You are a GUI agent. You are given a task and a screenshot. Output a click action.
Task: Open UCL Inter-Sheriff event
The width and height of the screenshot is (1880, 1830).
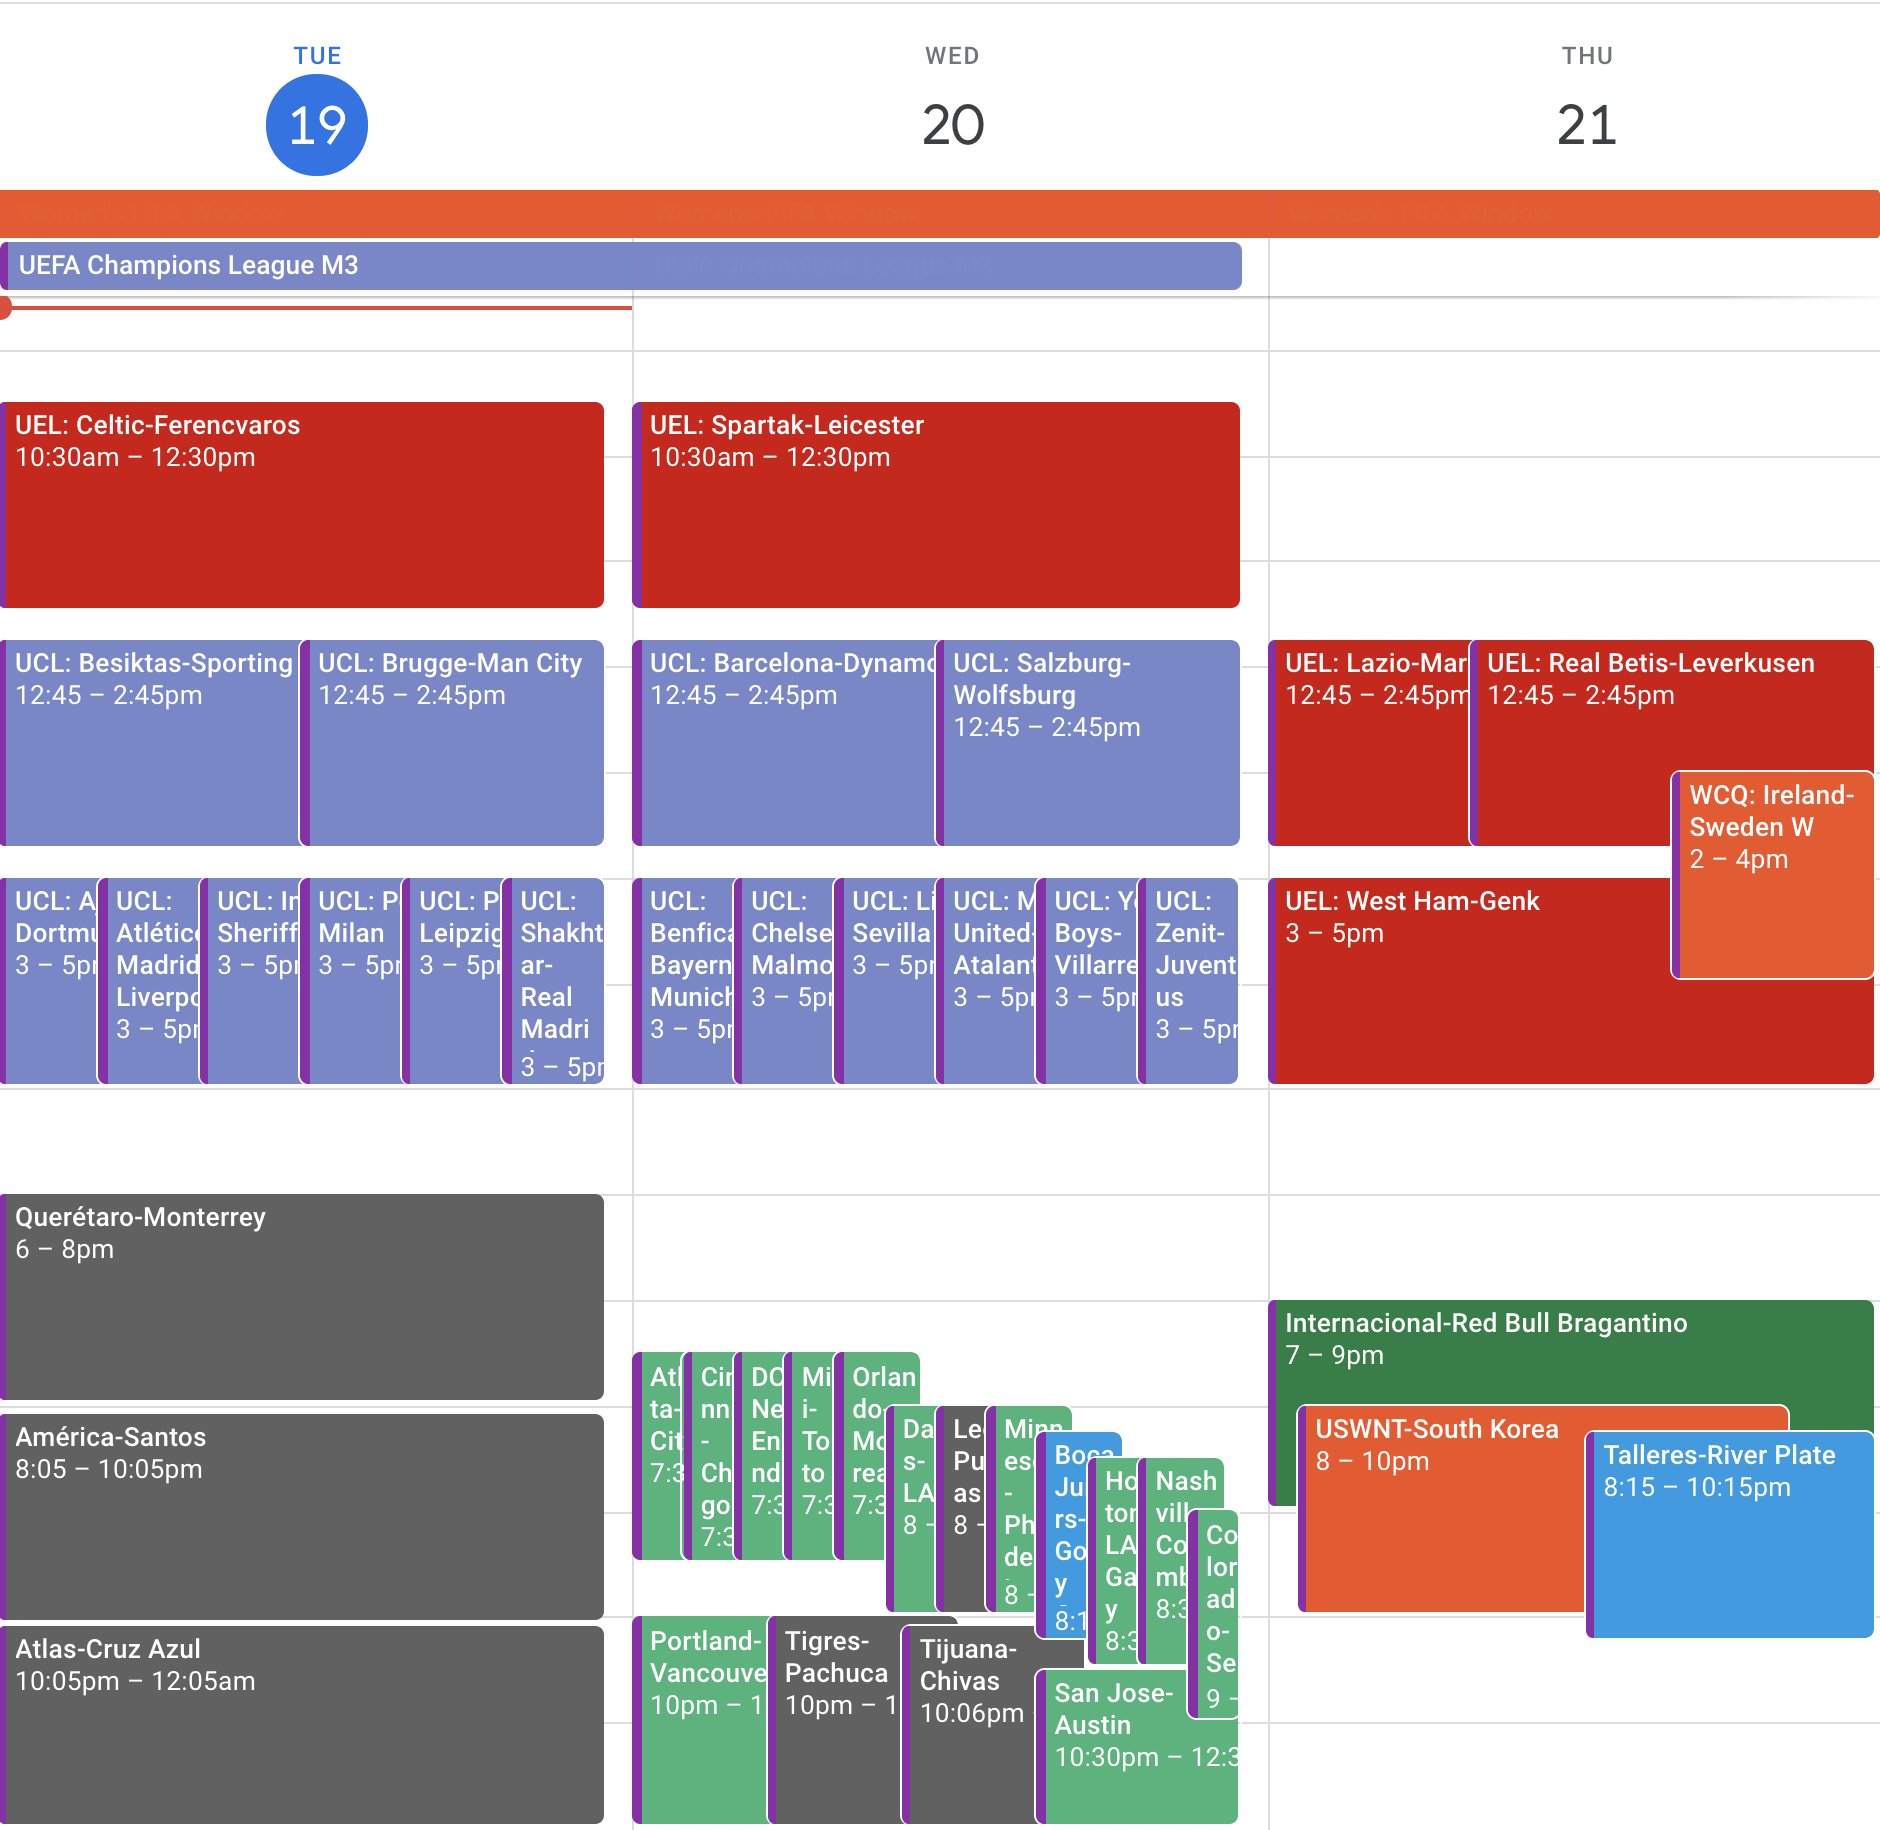point(251,981)
